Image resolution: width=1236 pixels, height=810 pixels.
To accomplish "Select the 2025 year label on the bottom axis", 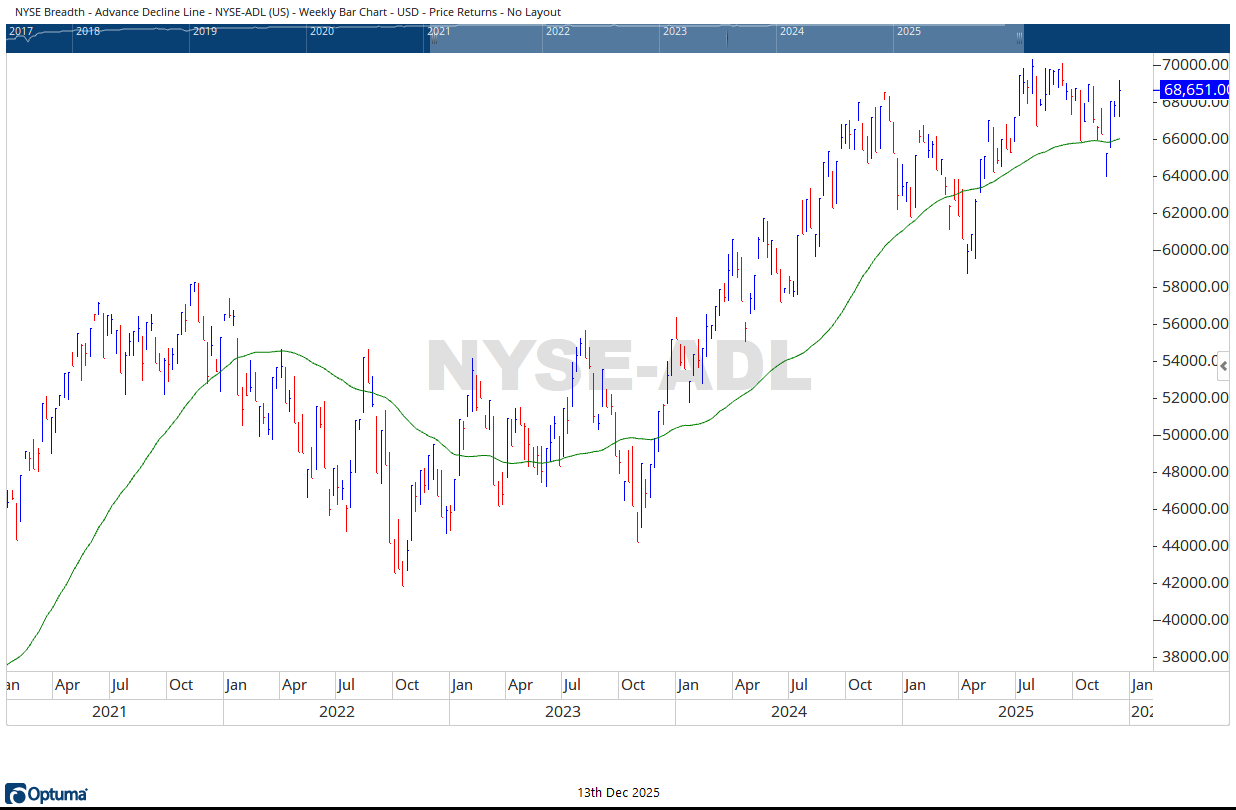I will pos(1015,711).
